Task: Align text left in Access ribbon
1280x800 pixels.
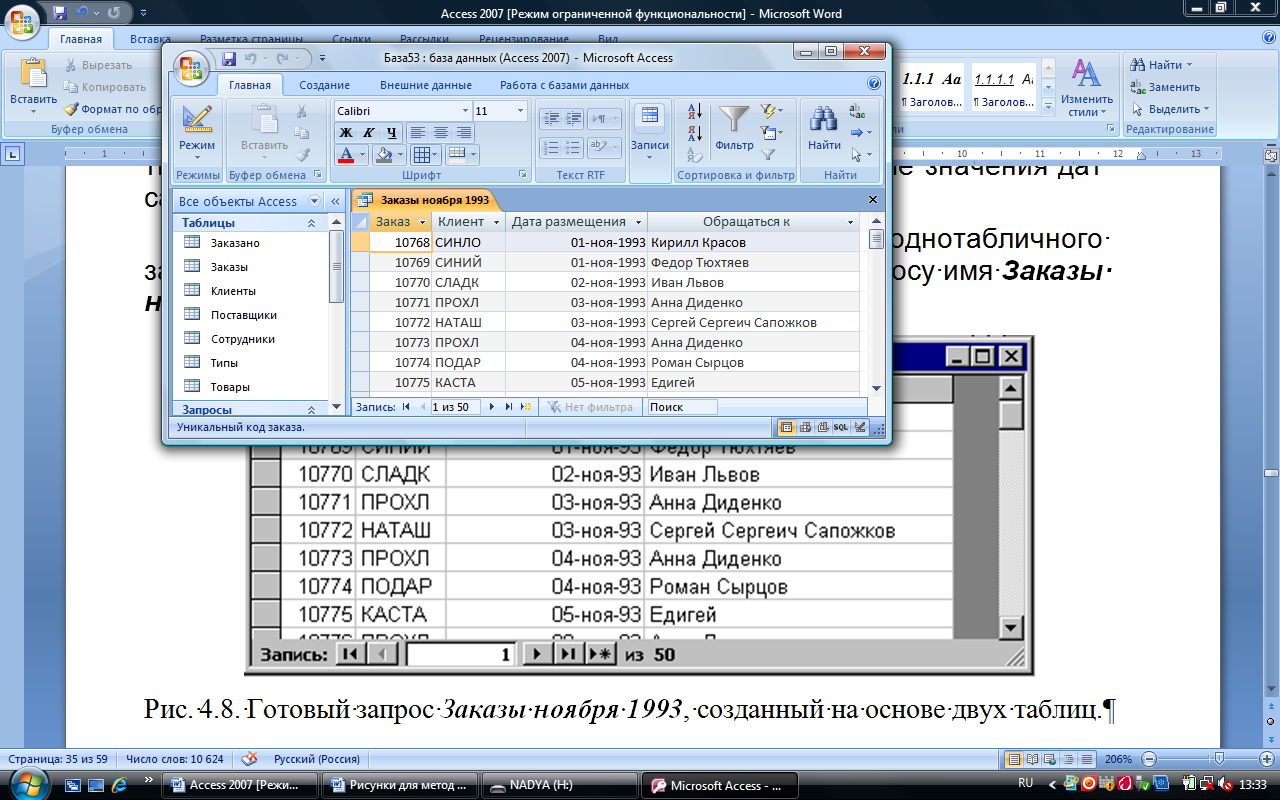Action: 418,132
